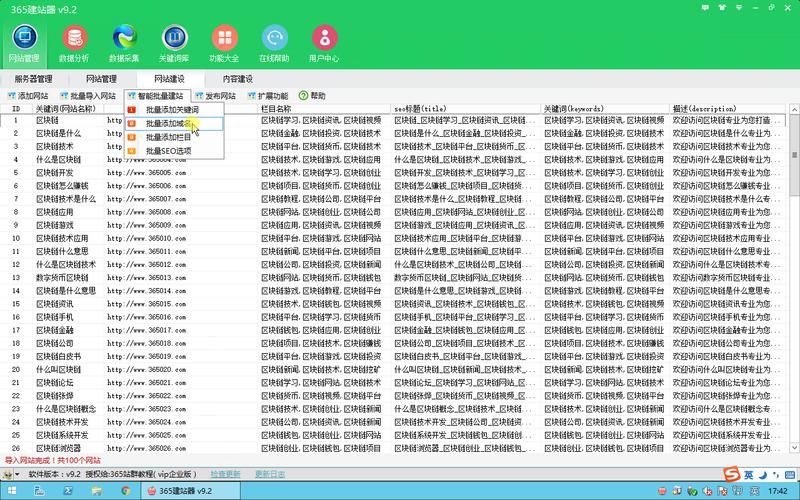Click the ID column header
The height and width of the screenshot is (500, 800).
[x=16, y=109]
